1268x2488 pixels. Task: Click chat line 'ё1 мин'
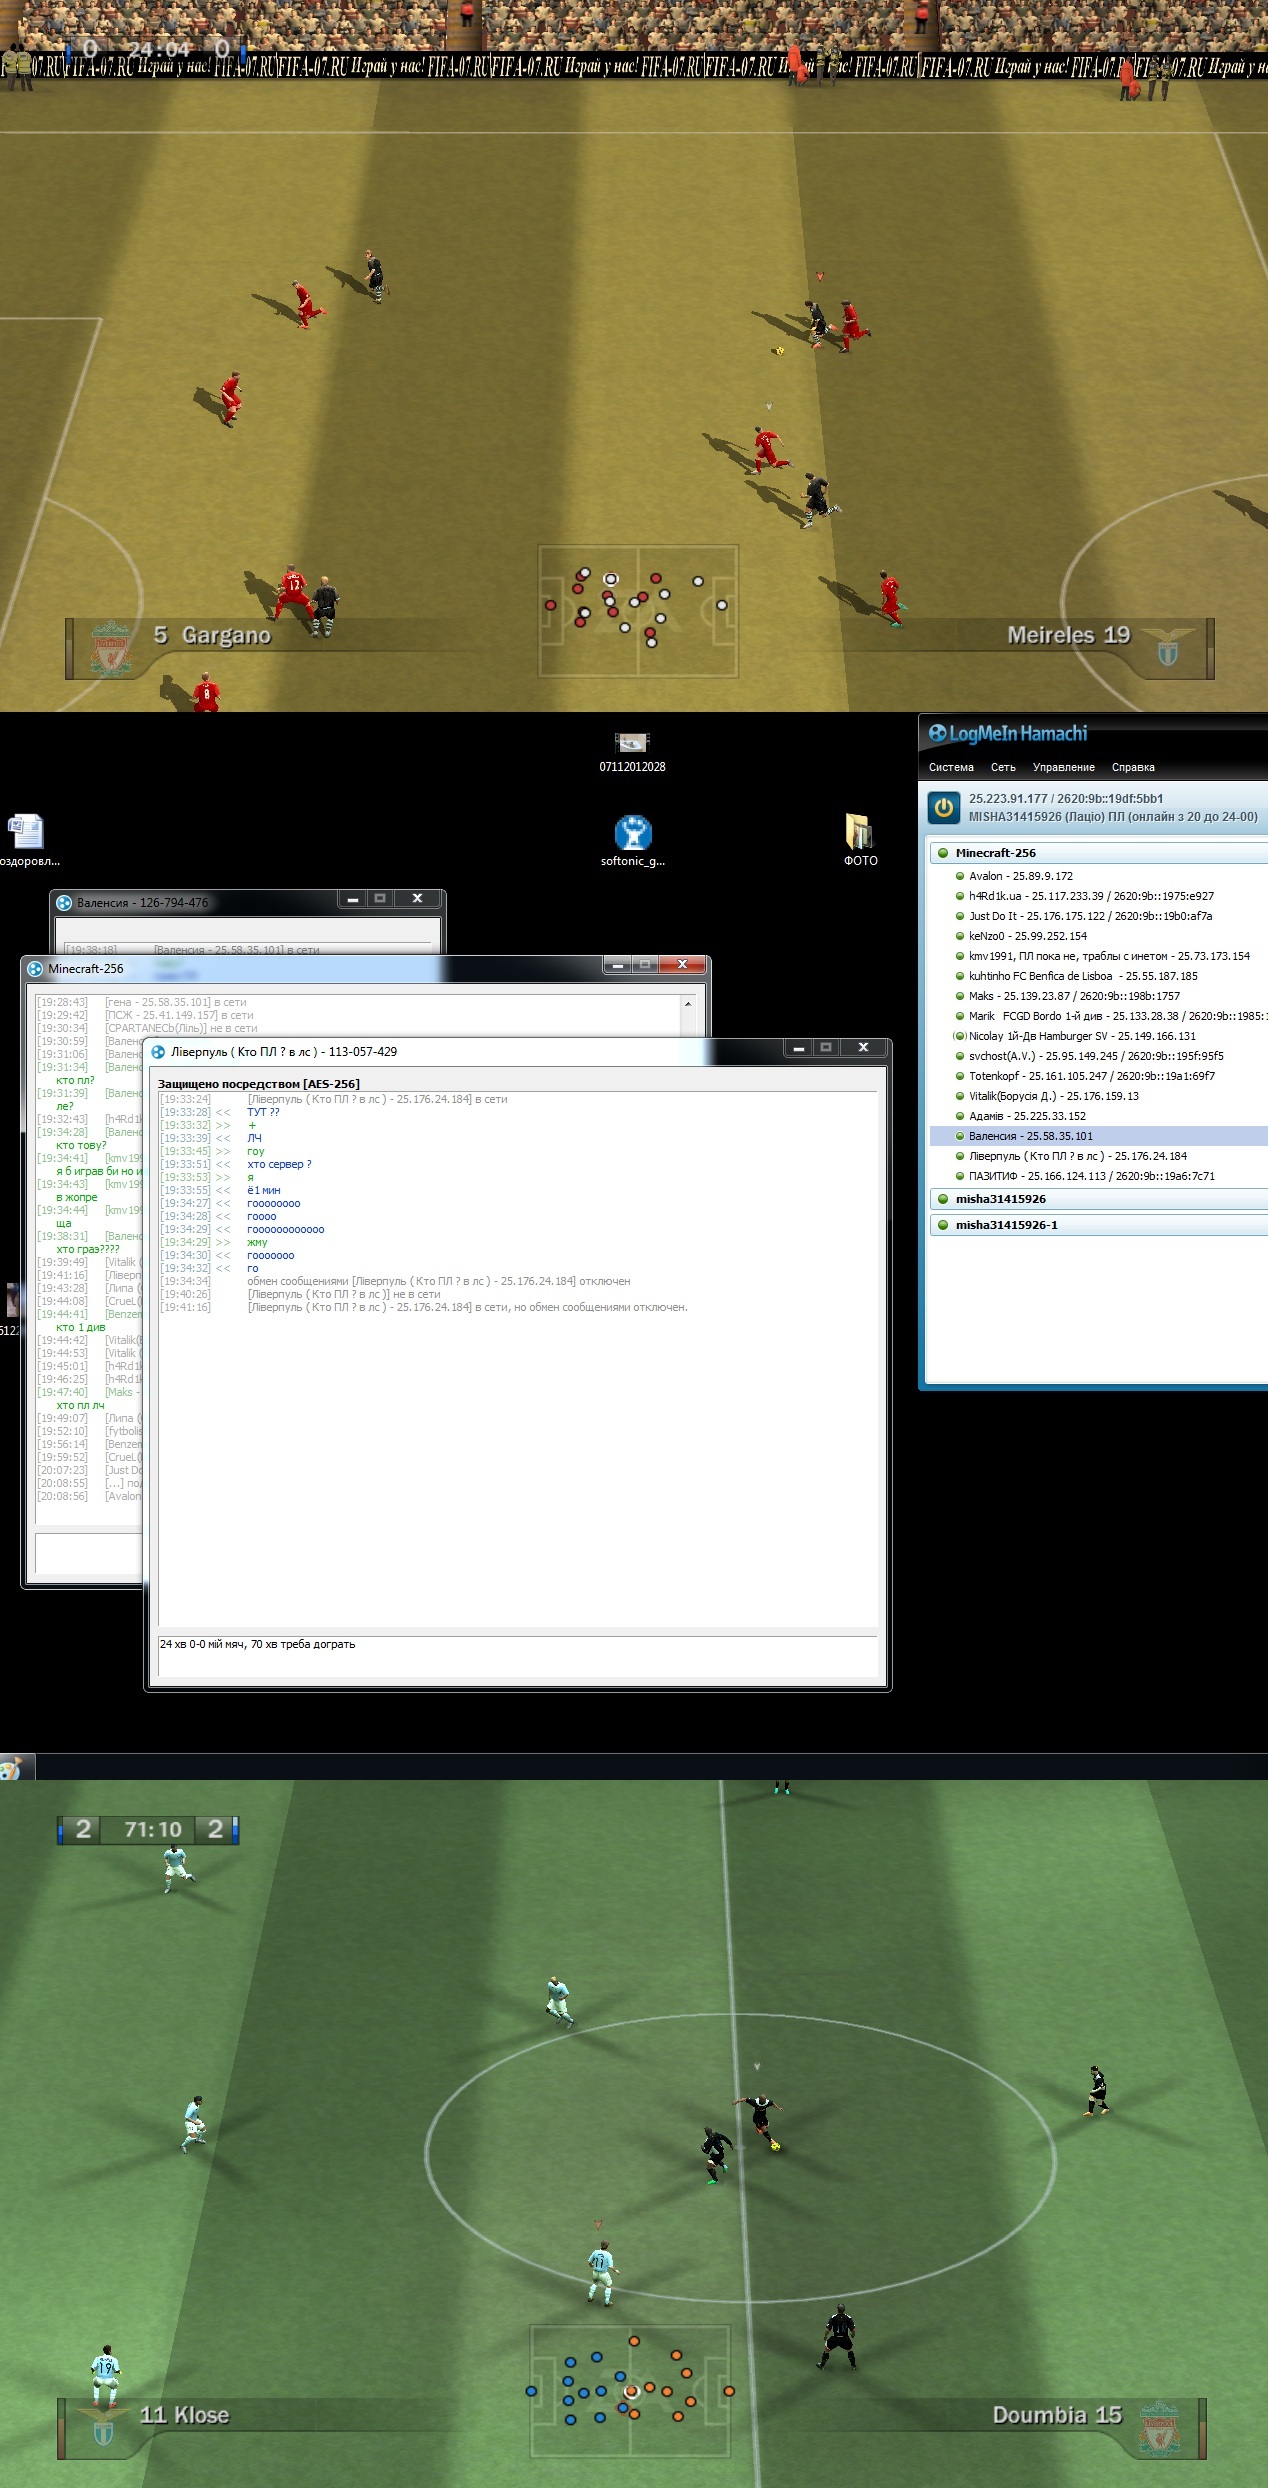click(x=264, y=1190)
